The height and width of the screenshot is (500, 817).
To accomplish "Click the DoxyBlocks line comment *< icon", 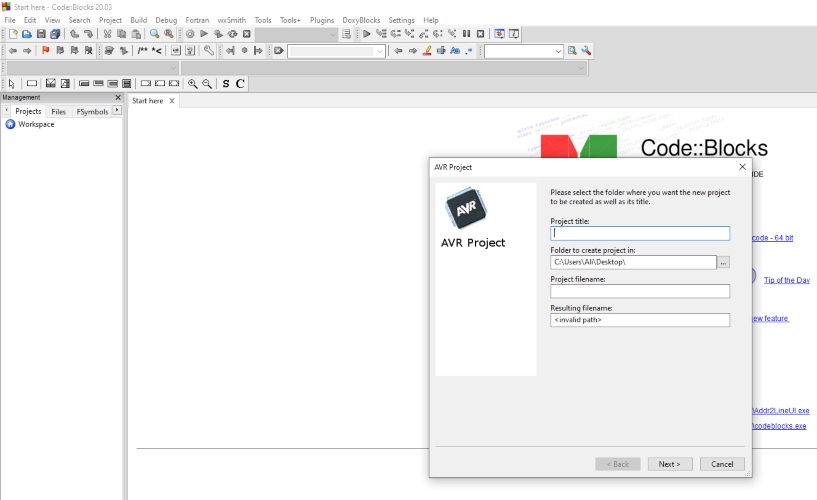I will point(156,51).
